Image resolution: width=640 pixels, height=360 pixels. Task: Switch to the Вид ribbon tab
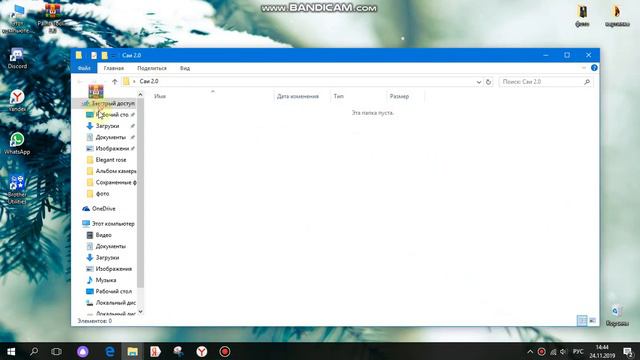[x=185, y=68]
